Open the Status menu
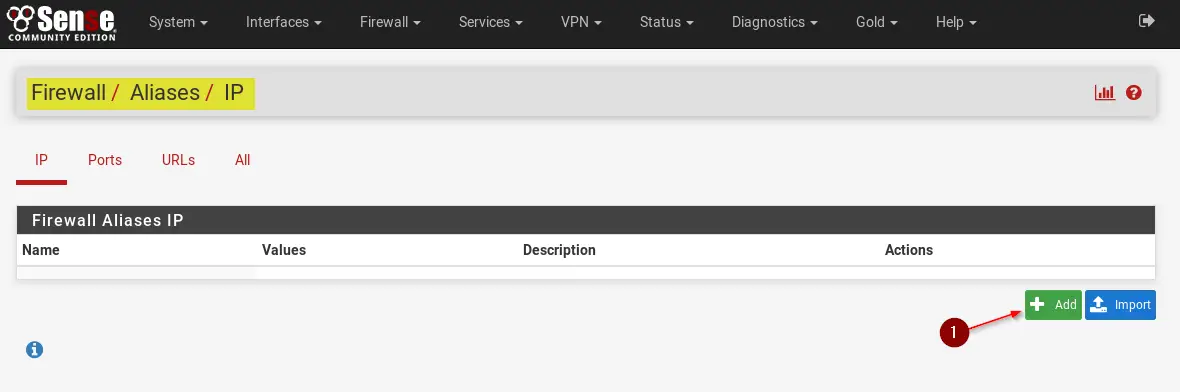The width and height of the screenshot is (1180, 392). [666, 23]
